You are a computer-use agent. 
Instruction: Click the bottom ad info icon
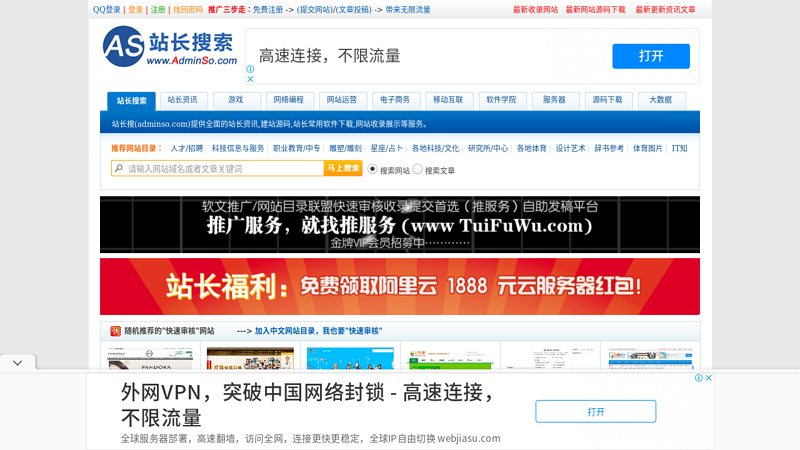click(698, 378)
